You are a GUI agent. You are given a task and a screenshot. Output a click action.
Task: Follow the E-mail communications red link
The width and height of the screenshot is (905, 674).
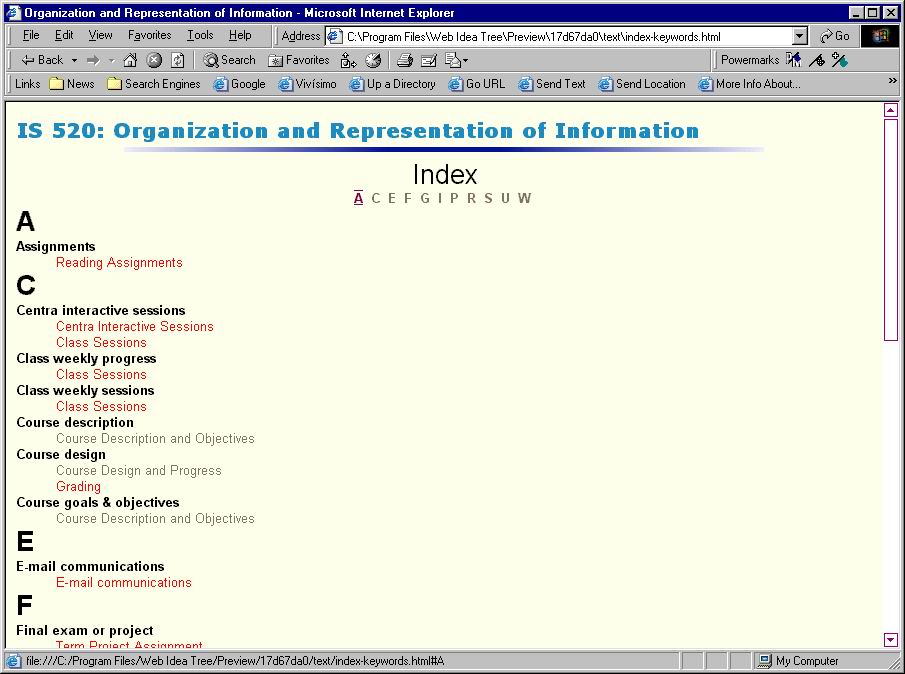[123, 583]
